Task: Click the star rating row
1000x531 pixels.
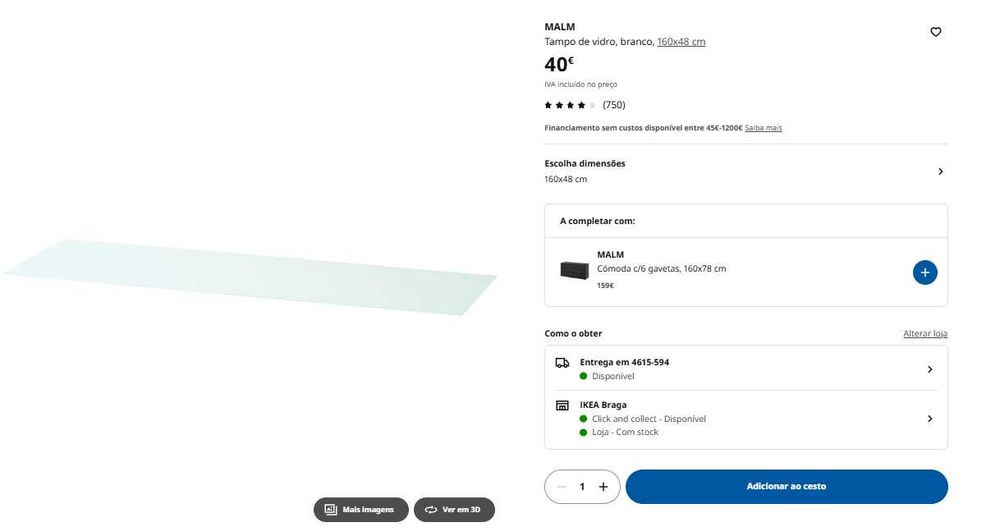Action: pos(570,105)
